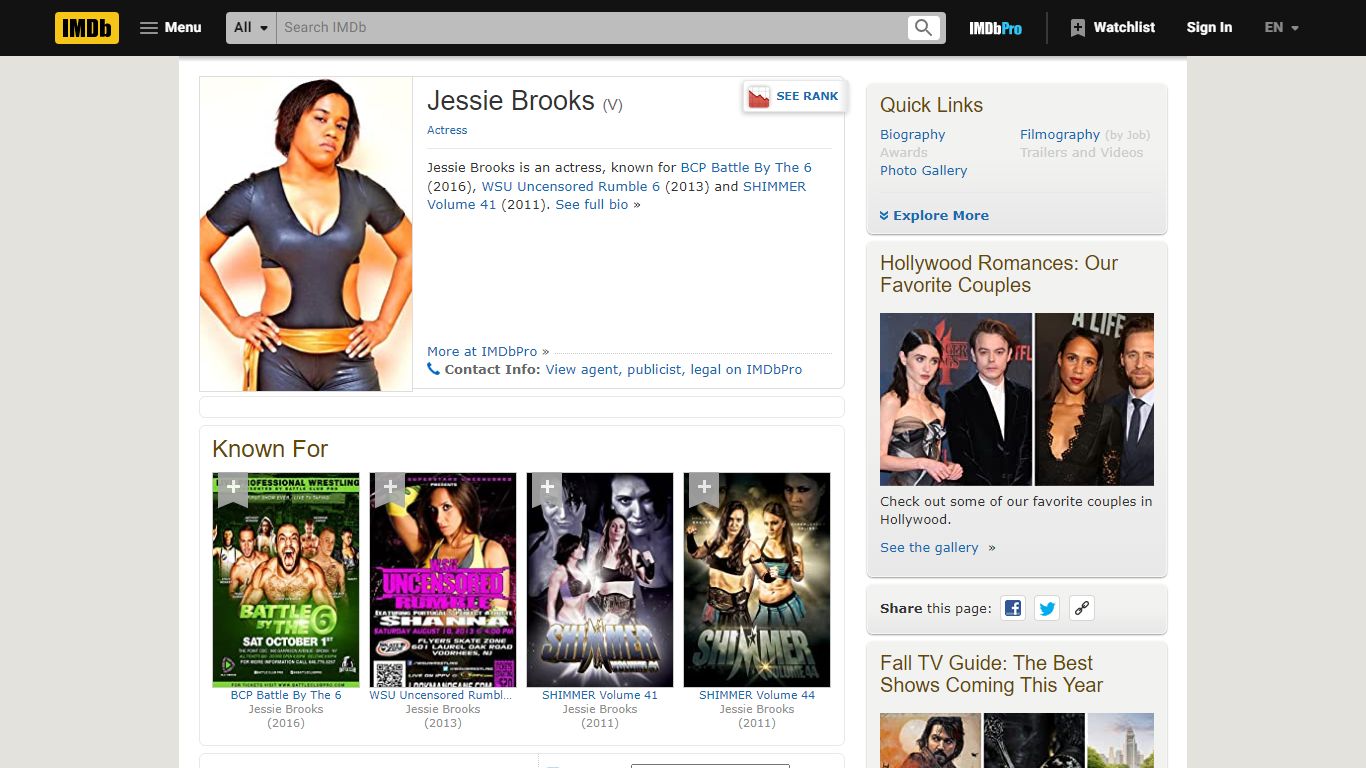Viewport: 1366px width, 768px height.
Task: Expand Explore More in Quick Links
Action: click(x=934, y=216)
